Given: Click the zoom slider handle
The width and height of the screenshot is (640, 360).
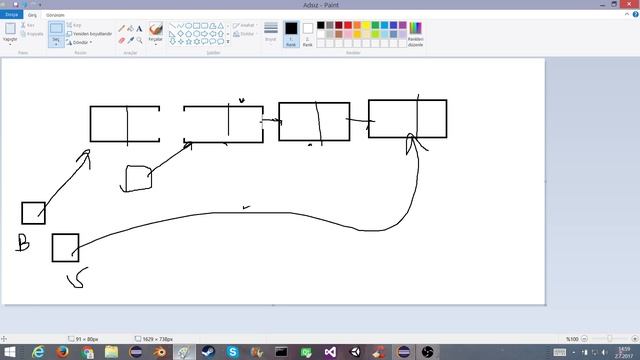Looking at the screenshot, I should (609, 339).
